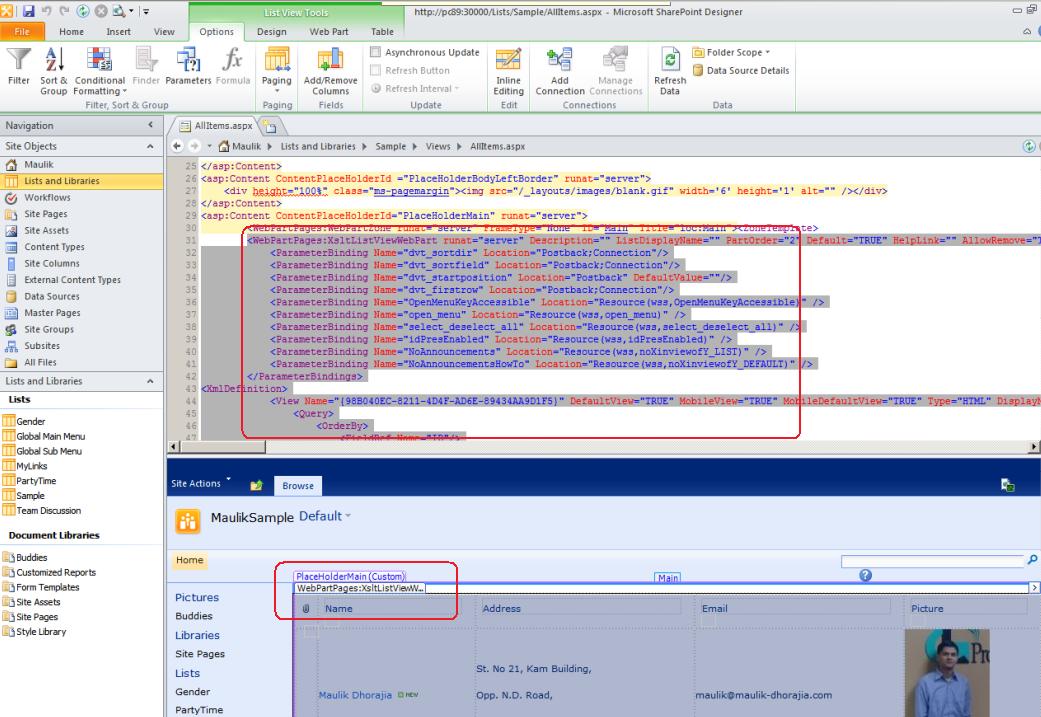Switch to the Insert ribbon tab

tap(118, 31)
